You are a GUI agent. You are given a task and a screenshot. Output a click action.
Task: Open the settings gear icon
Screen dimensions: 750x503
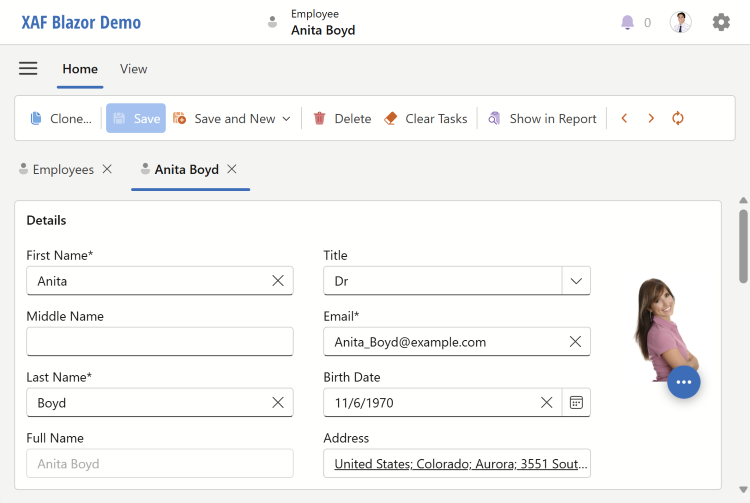721,22
